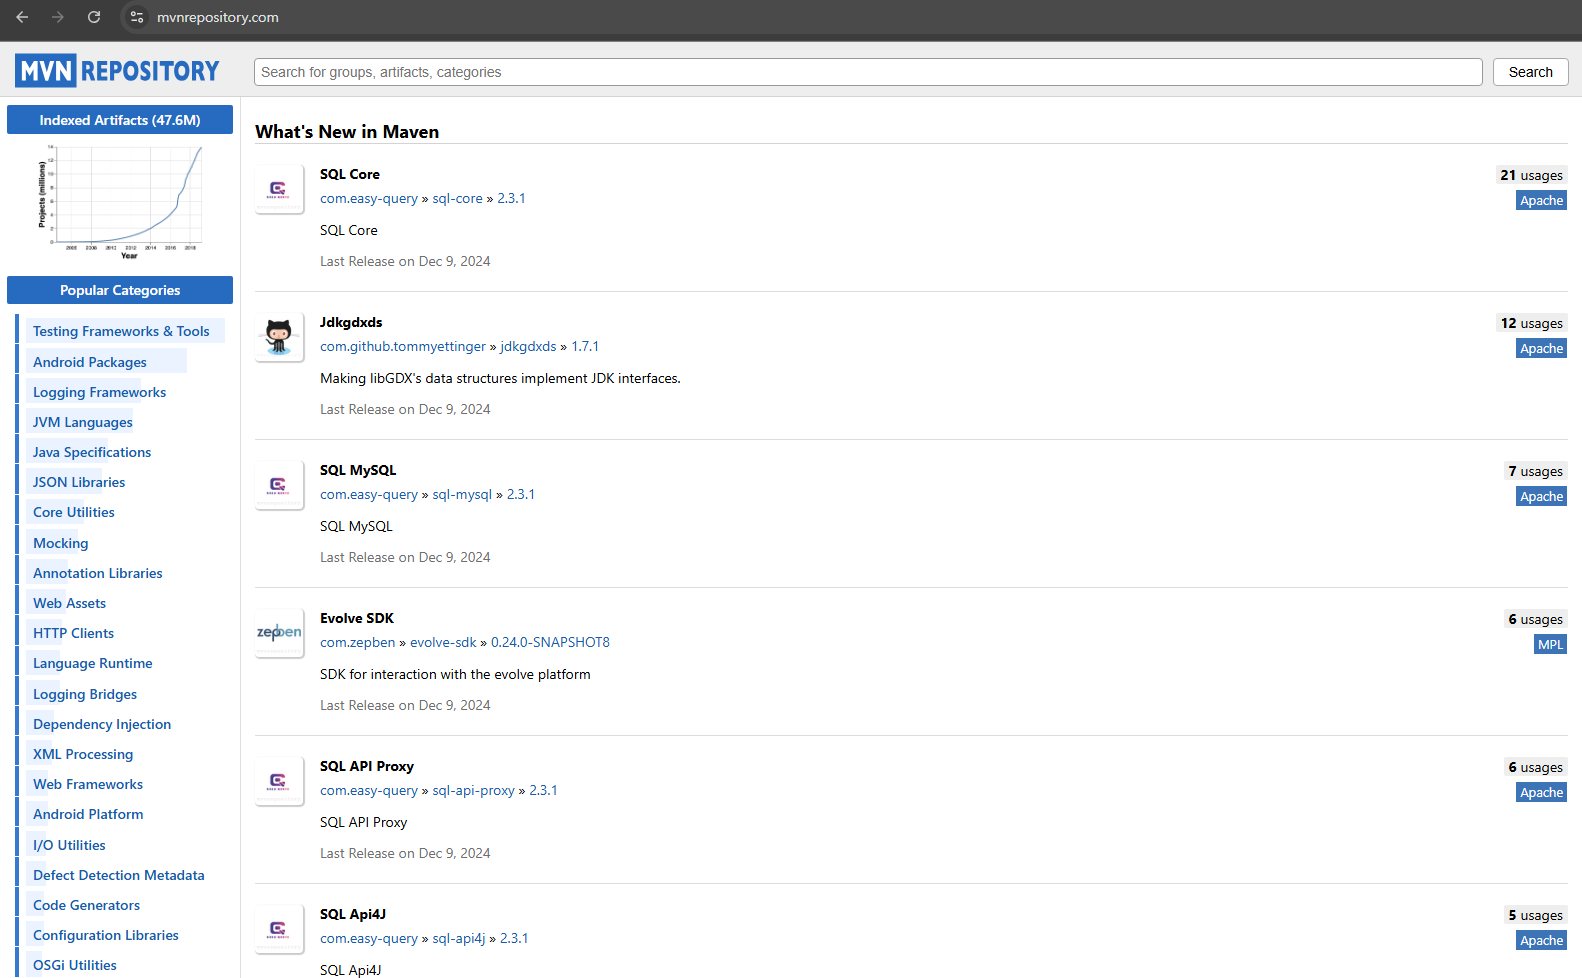Screen dimensions: 1582x978
Task: Click the Search button
Action: [x=1530, y=72]
